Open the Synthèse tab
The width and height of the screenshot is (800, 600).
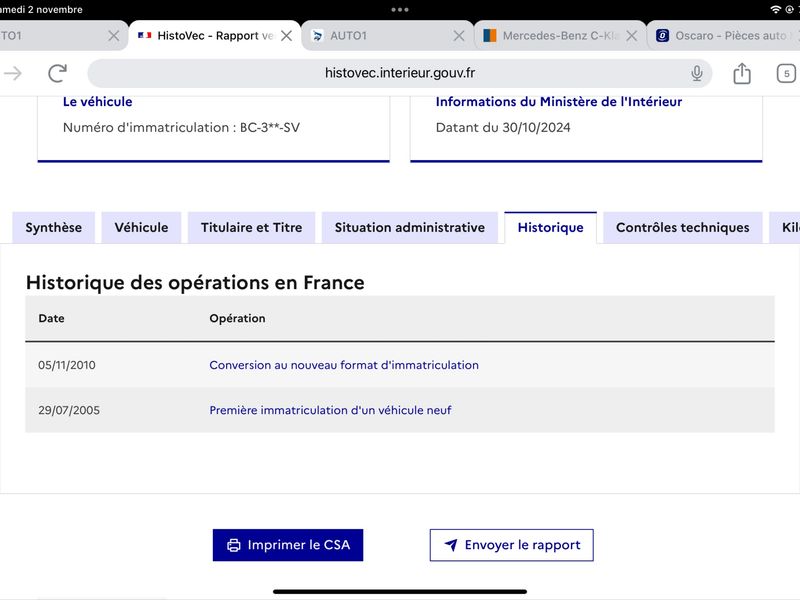pyautogui.click(x=54, y=228)
